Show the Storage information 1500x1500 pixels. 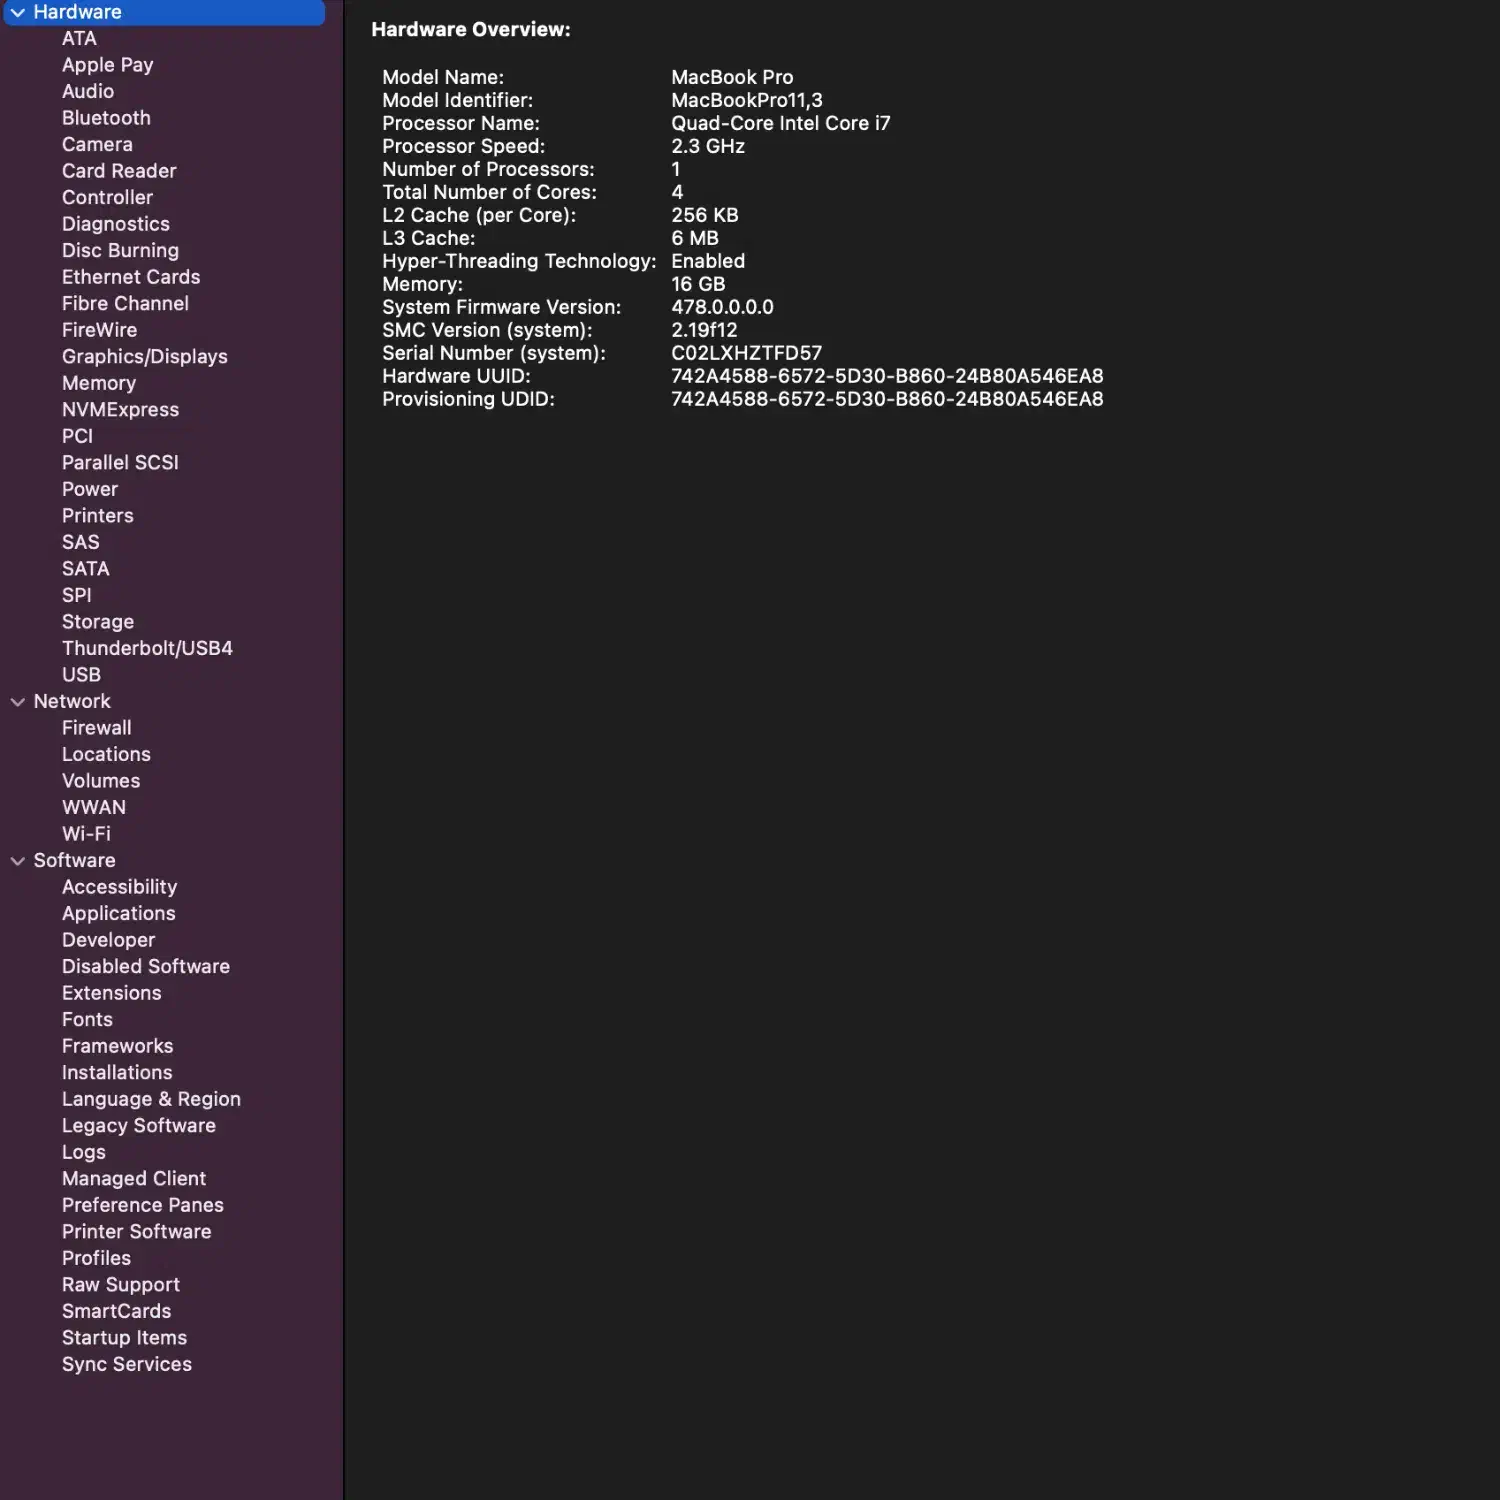point(97,622)
